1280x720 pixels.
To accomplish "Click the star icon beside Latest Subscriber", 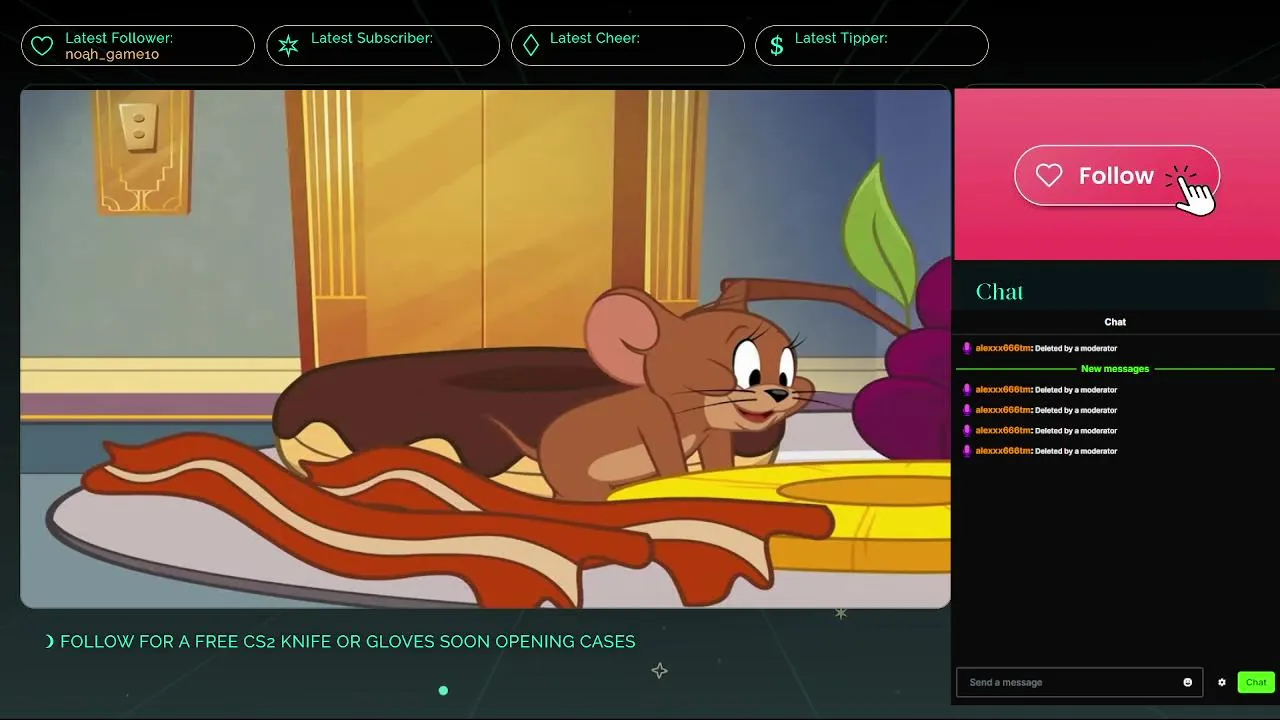I will 288,46.
